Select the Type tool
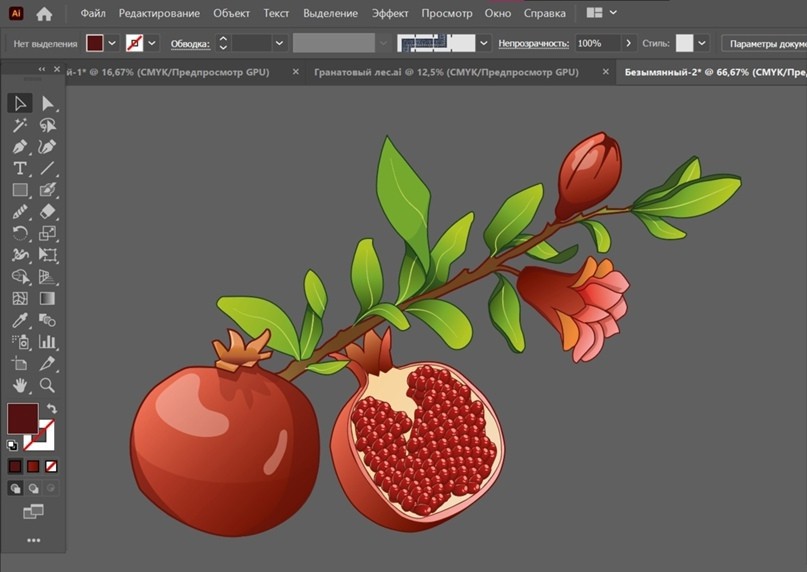Image resolution: width=807 pixels, height=572 pixels. pyautogui.click(x=20, y=168)
